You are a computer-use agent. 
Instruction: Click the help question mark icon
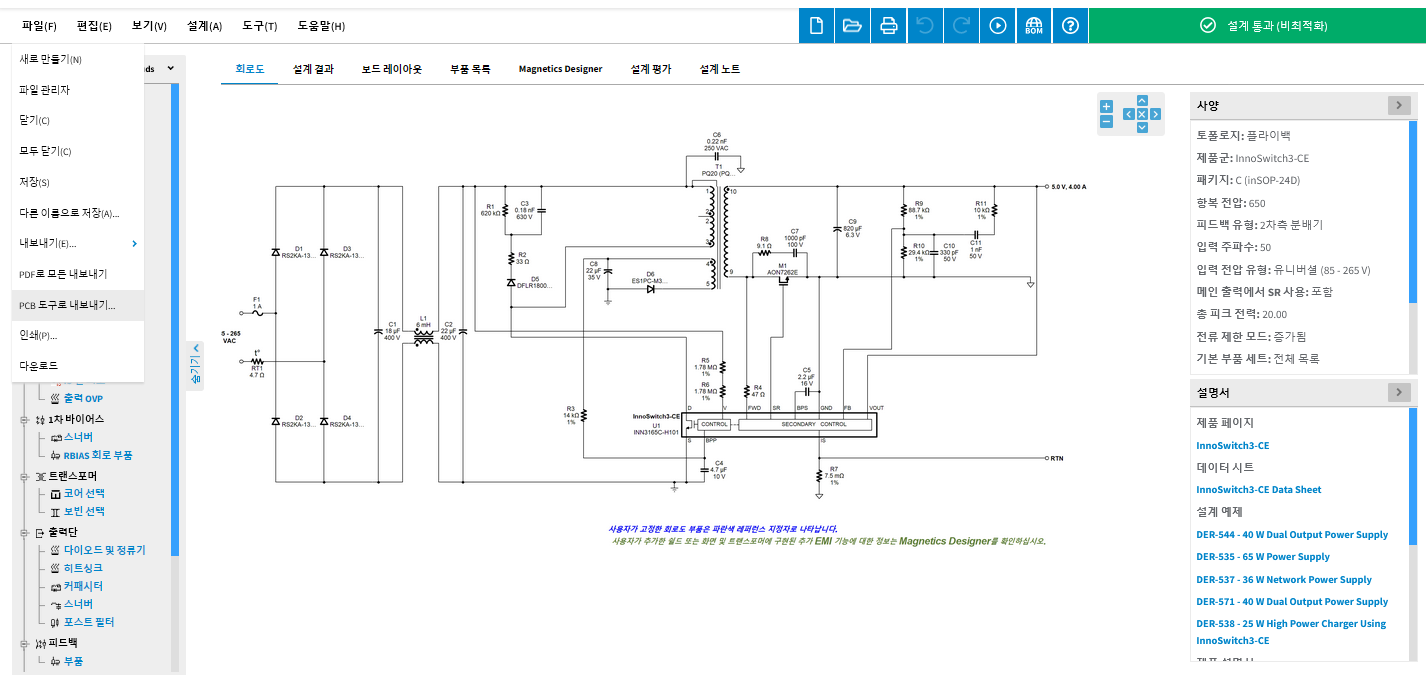coord(1070,26)
